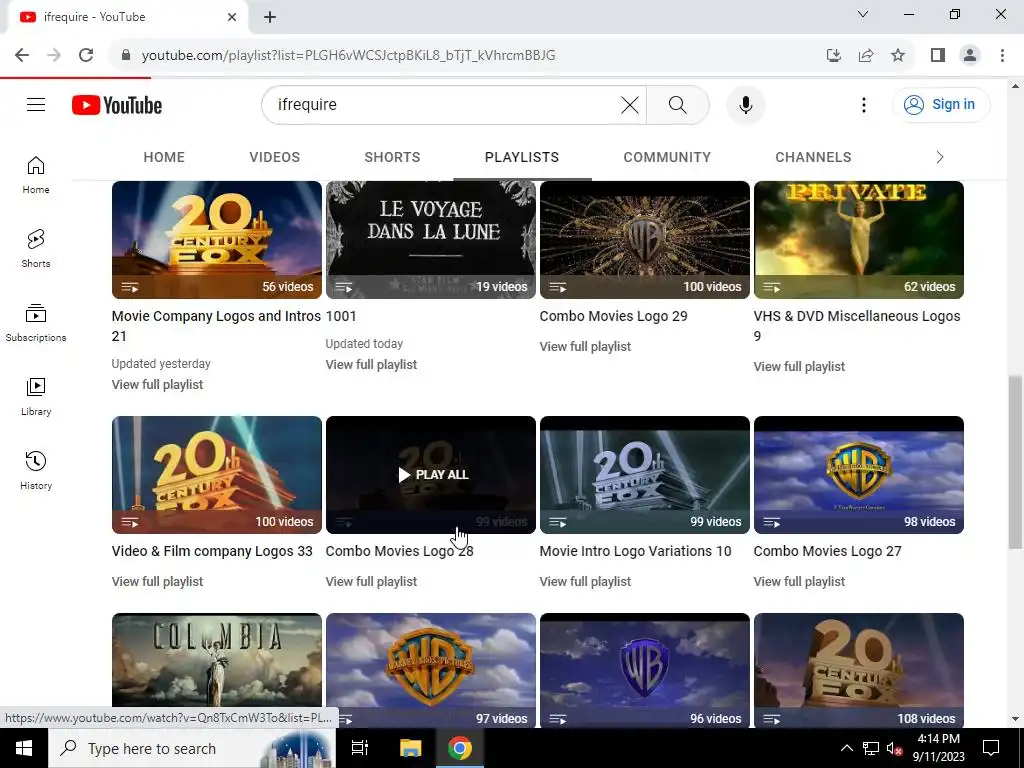
Task: Open Video & Film company Logos 33 thumbnail
Action: point(217,475)
